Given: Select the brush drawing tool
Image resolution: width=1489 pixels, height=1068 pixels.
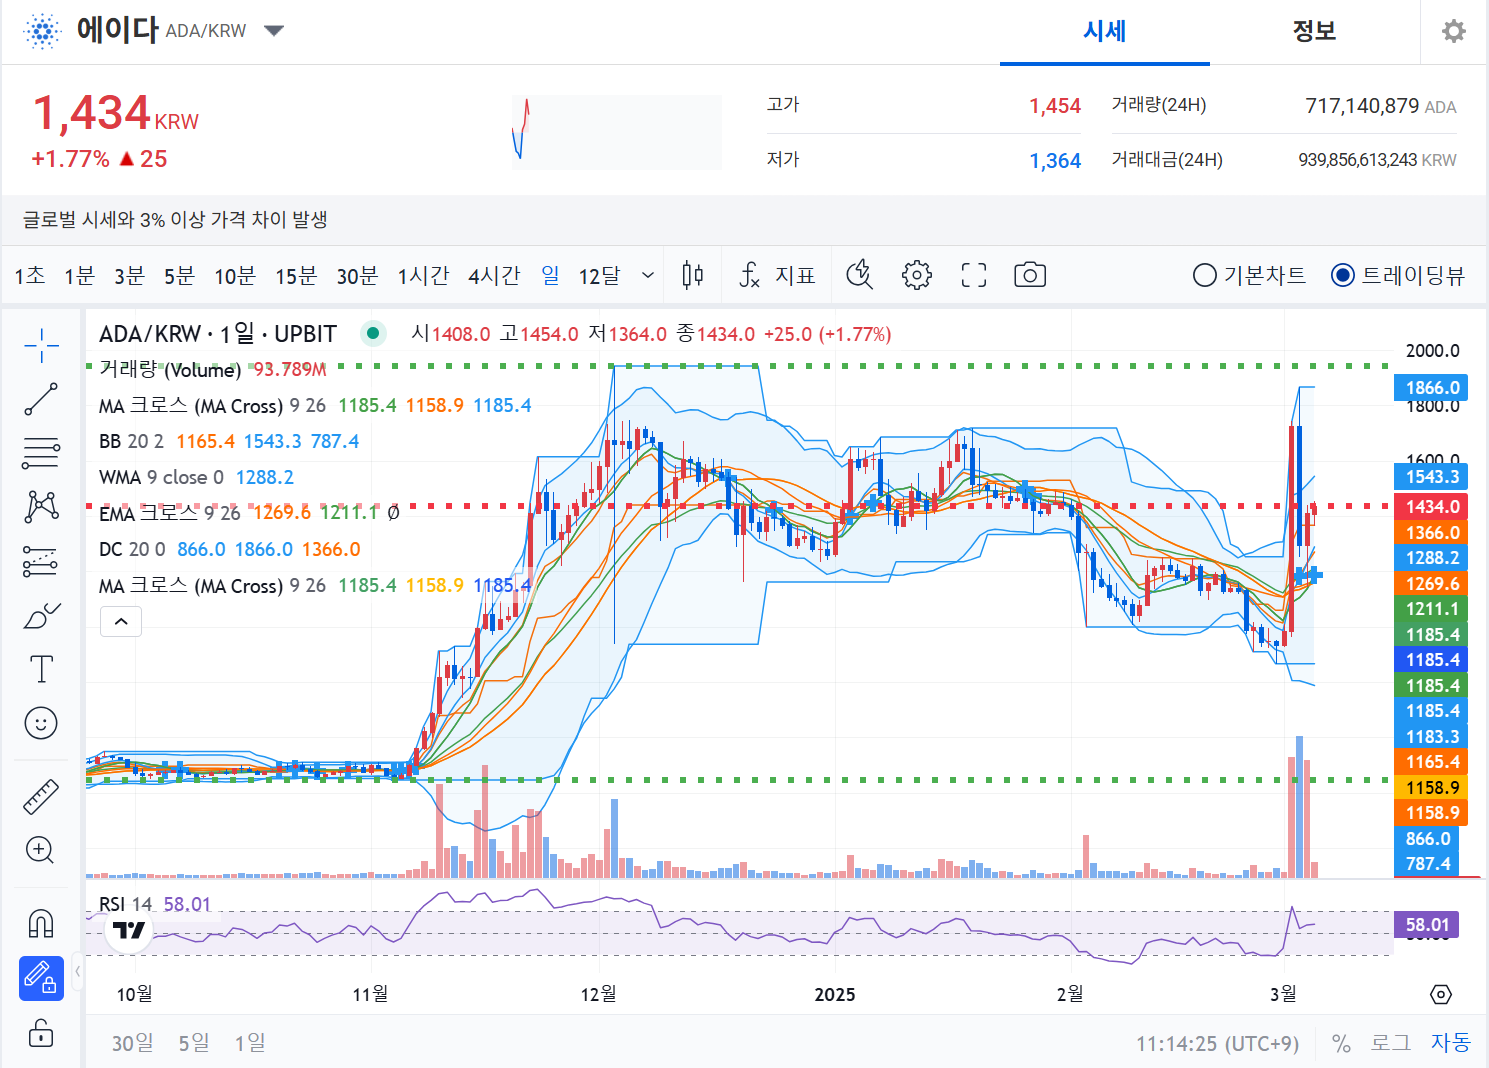Looking at the screenshot, I should click(41, 615).
